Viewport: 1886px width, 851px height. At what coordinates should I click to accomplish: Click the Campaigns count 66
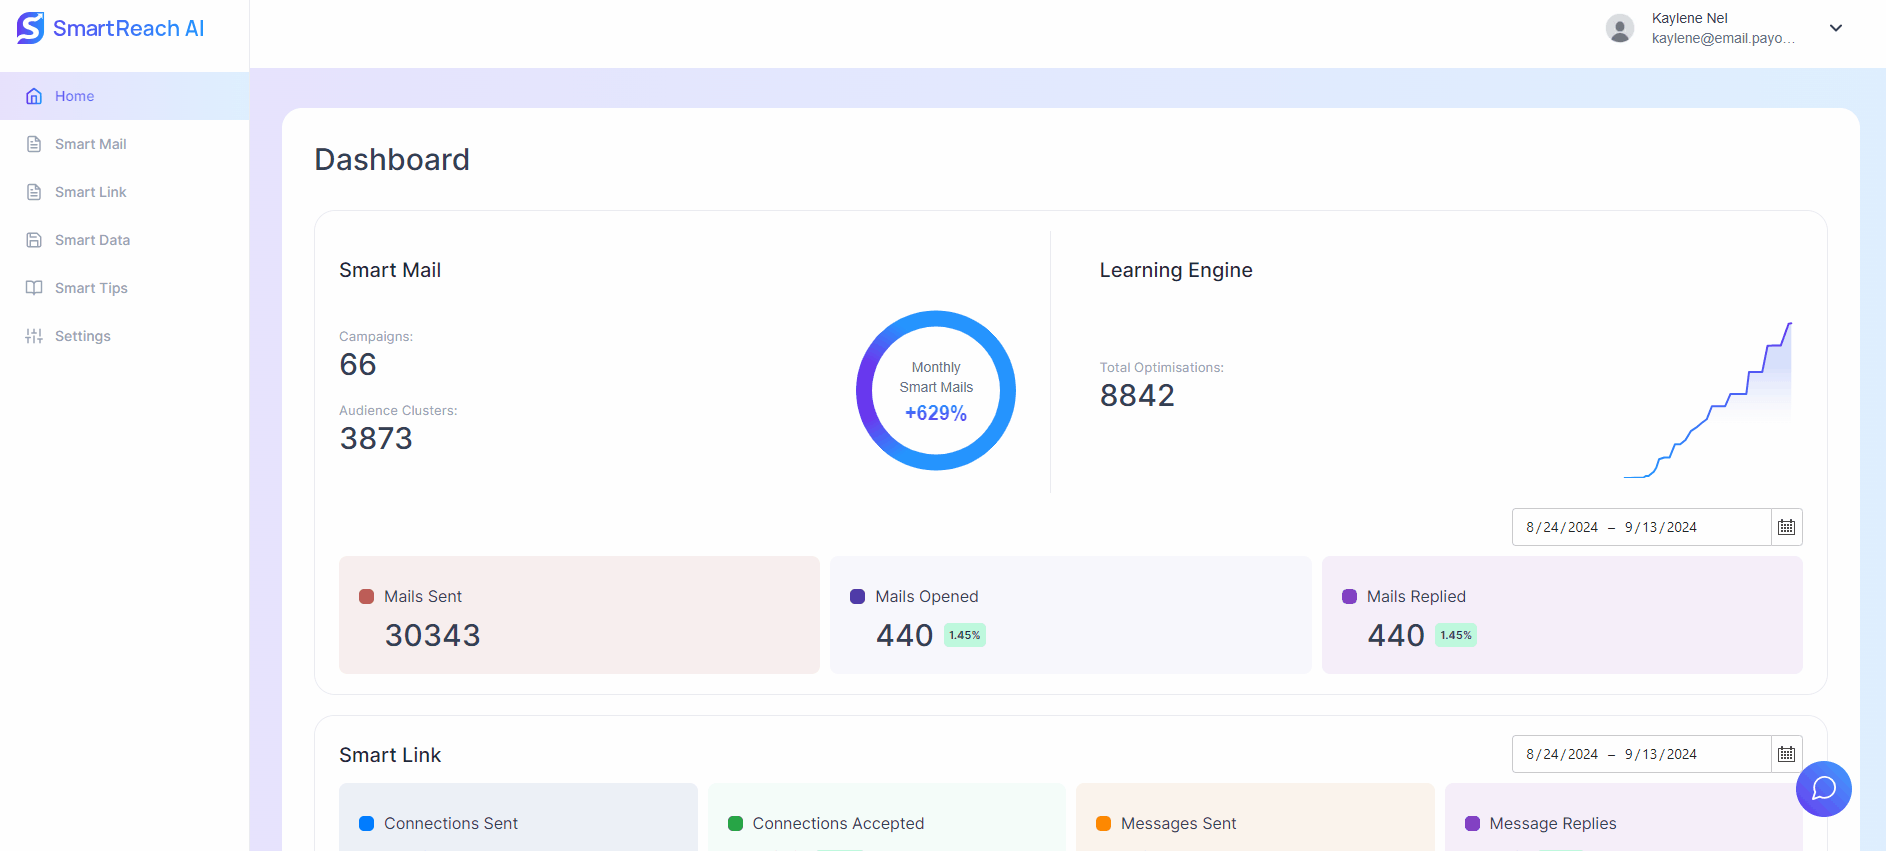[x=358, y=364]
